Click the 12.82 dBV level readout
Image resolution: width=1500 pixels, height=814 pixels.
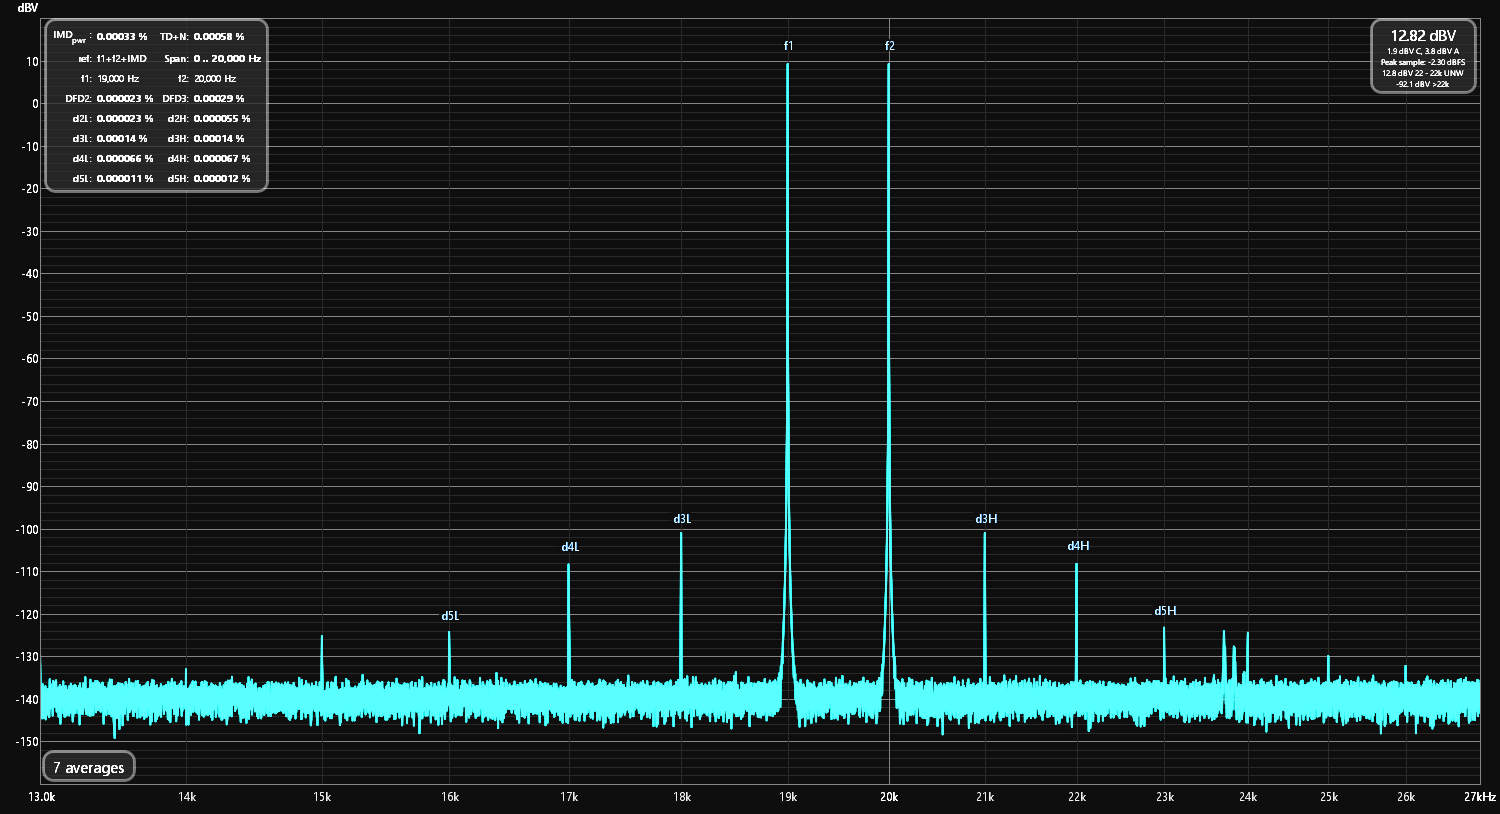1423,36
